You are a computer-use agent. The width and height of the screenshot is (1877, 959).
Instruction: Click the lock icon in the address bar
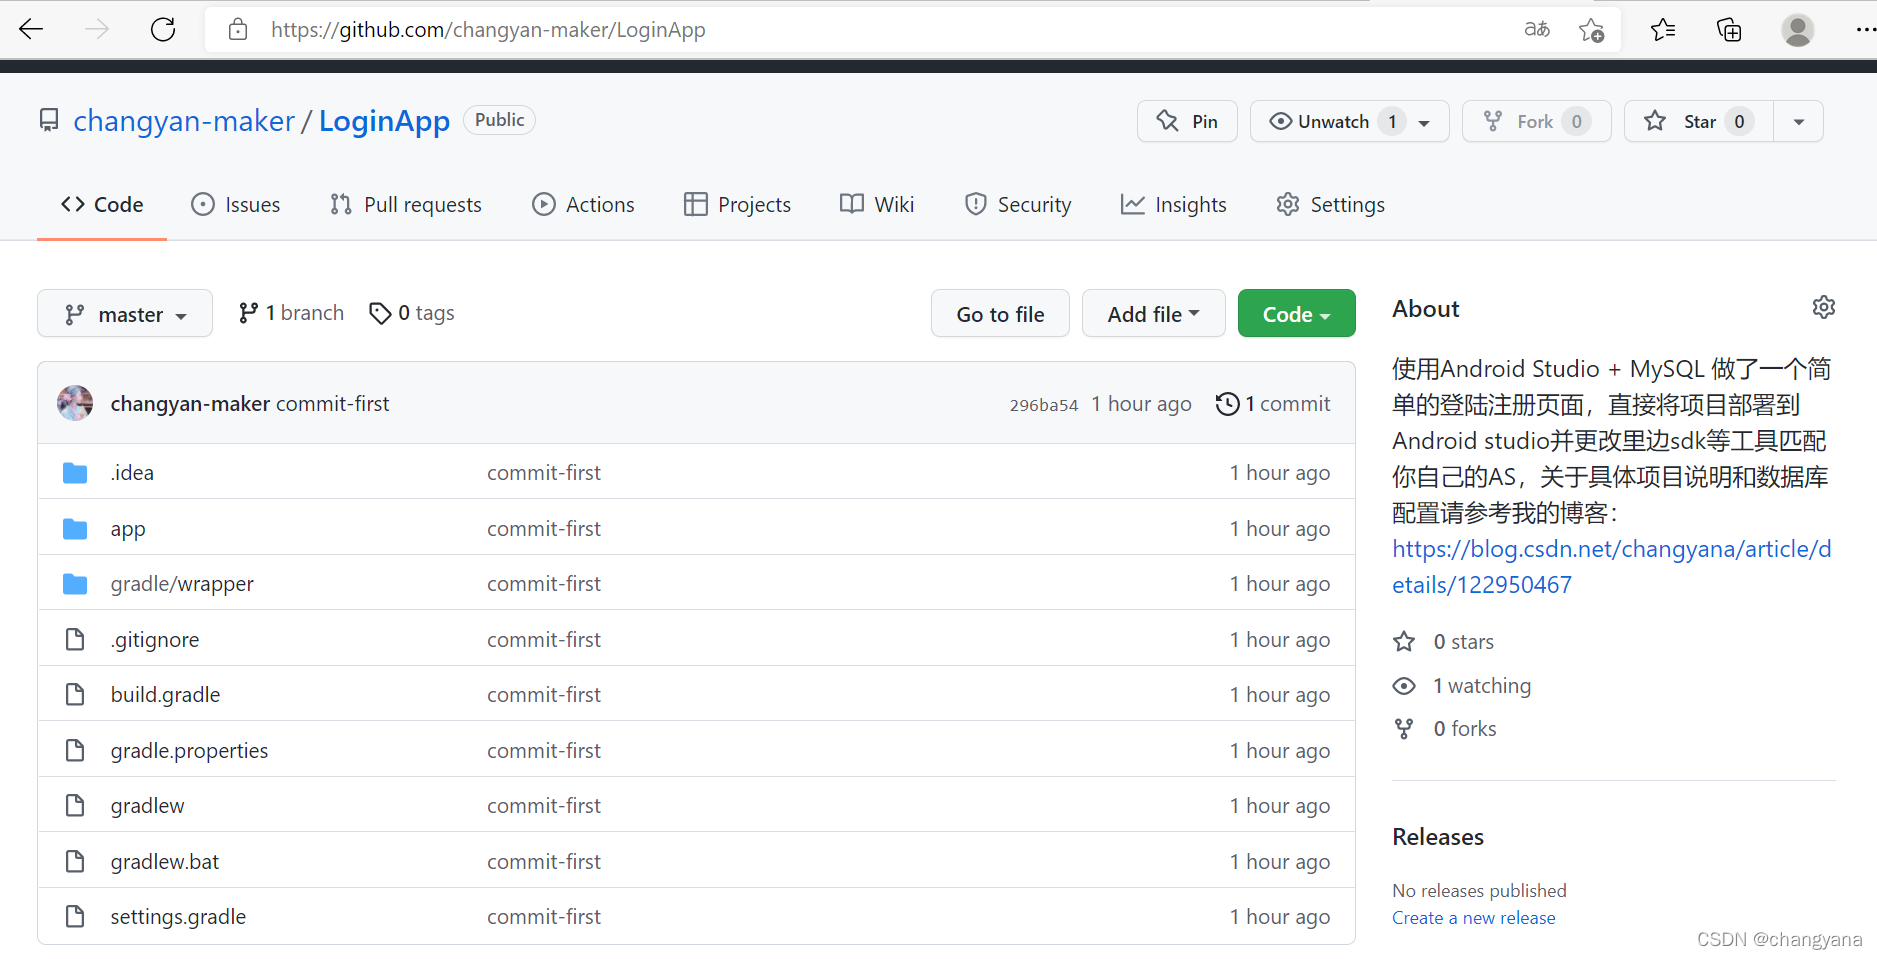pos(238,30)
